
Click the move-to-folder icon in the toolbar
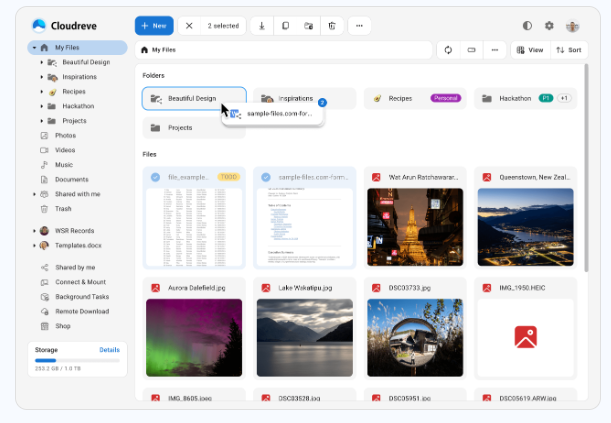pyautogui.click(x=308, y=26)
